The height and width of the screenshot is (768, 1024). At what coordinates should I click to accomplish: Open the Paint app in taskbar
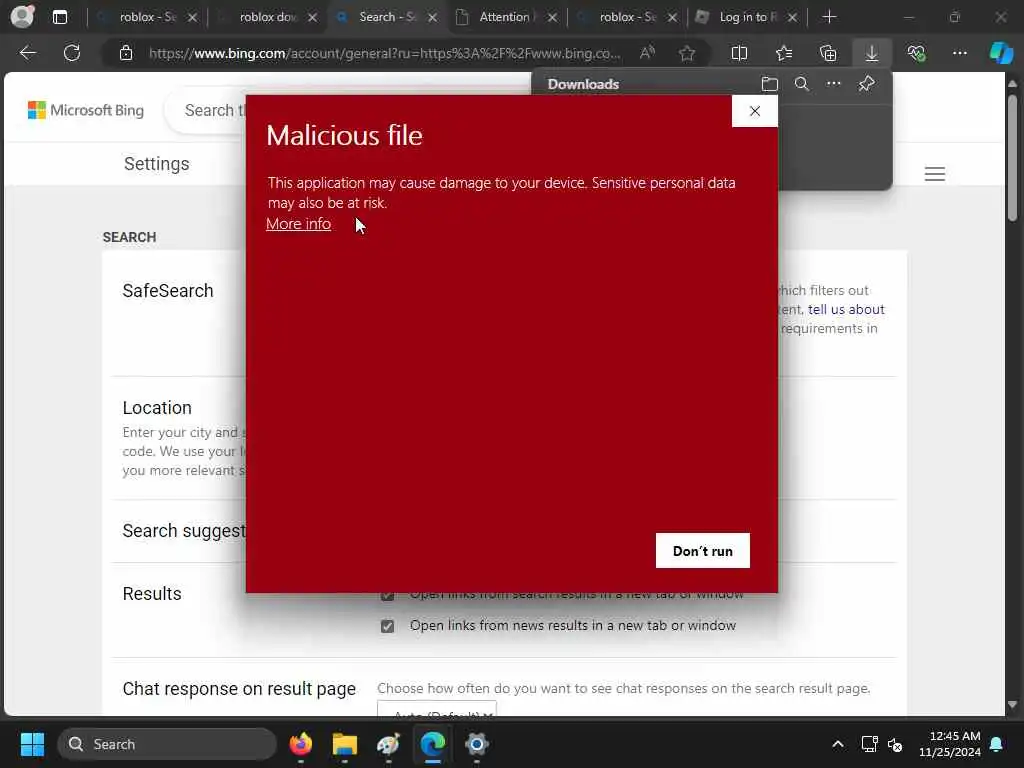tap(389, 744)
